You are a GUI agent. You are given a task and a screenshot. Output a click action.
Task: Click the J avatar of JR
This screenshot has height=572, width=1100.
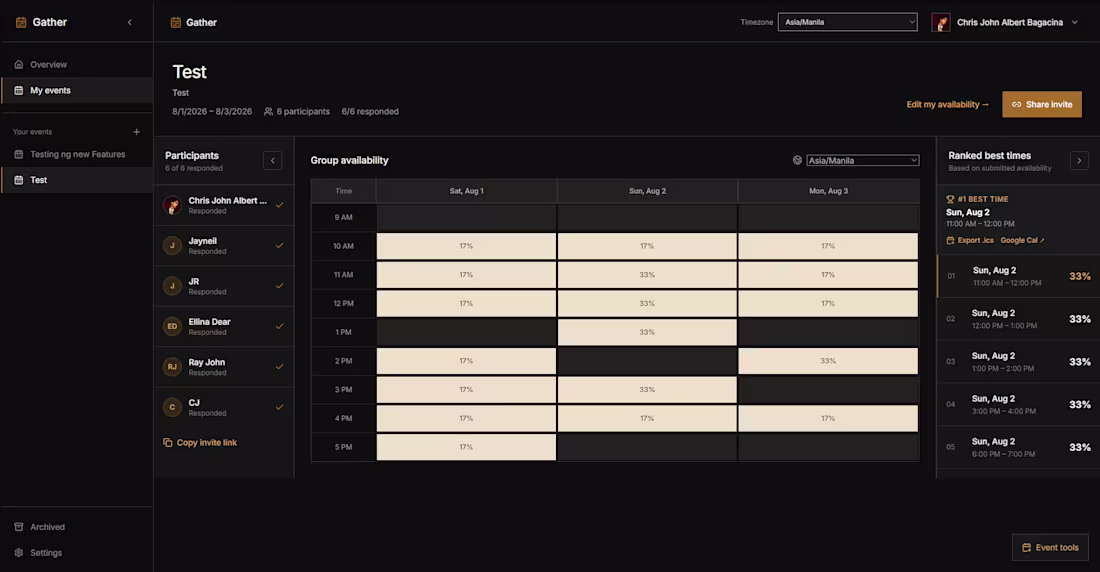pyautogui.click(x=172, y=286)
